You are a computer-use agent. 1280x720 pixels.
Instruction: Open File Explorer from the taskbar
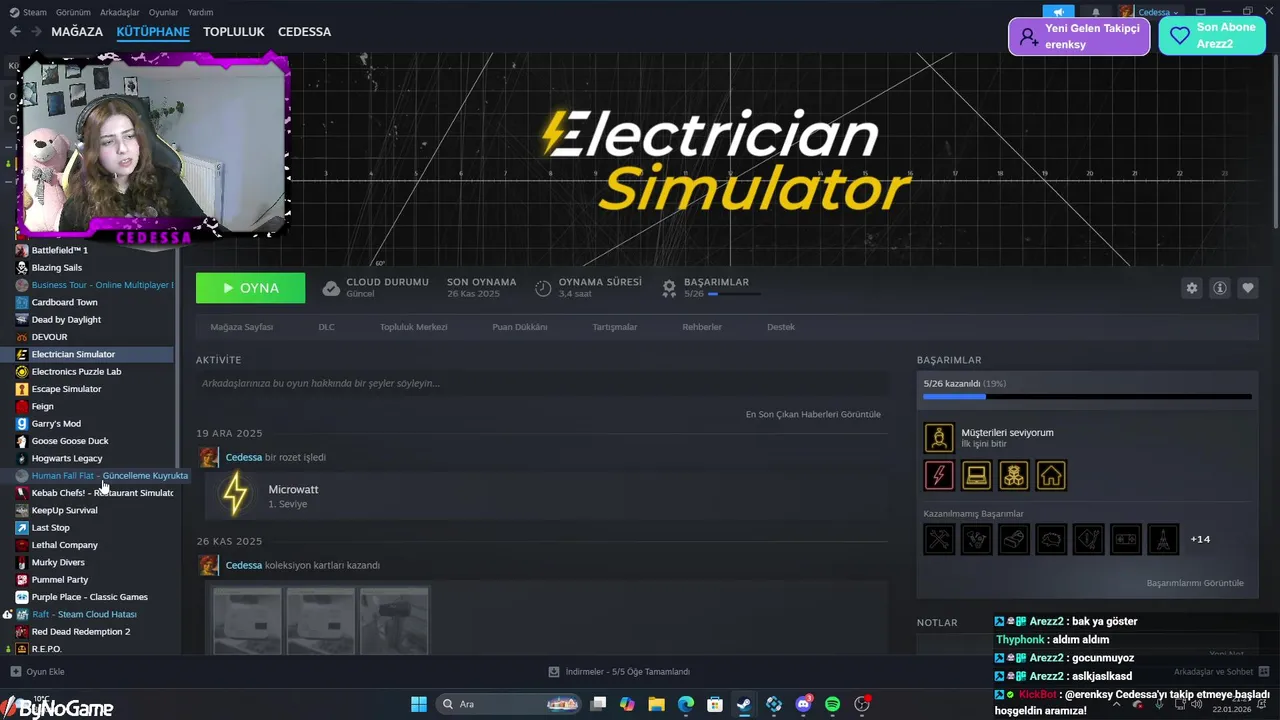click(x=656, y=704)
